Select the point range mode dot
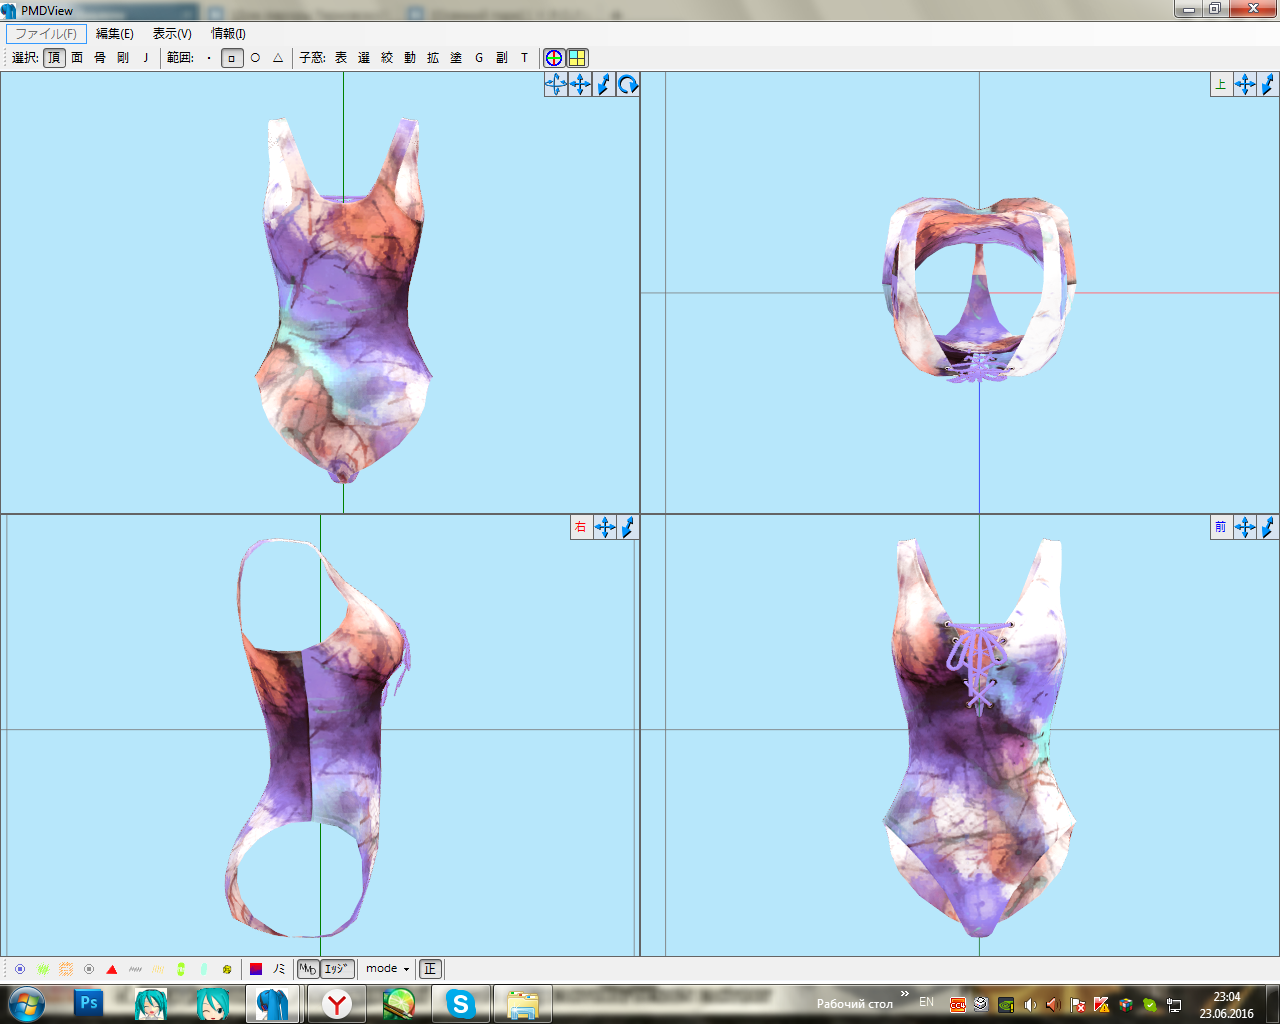This screenshot has height=1024, width=1280. (209, 58)
